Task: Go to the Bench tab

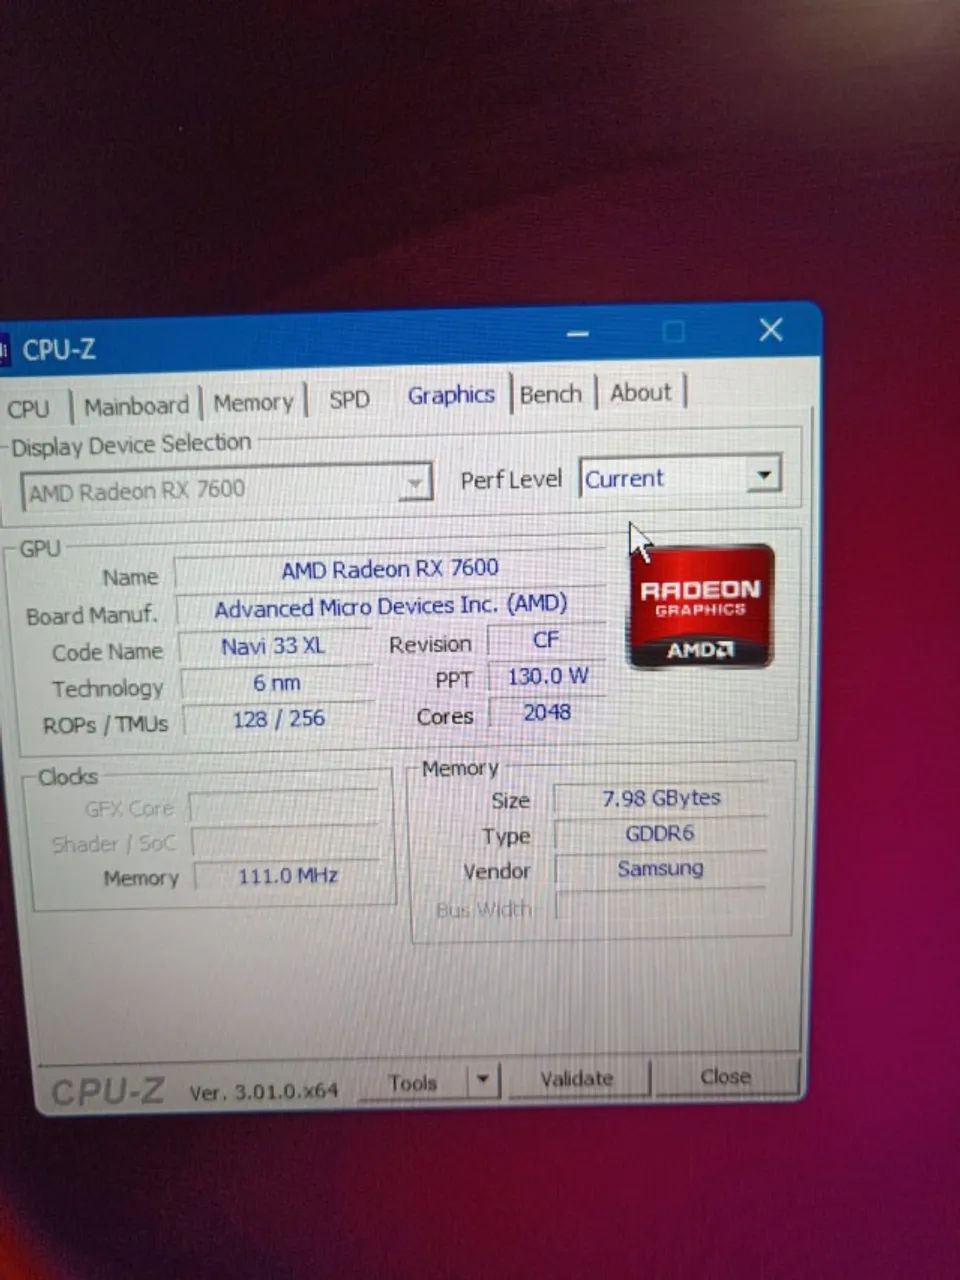Action: tap(551, 394)
